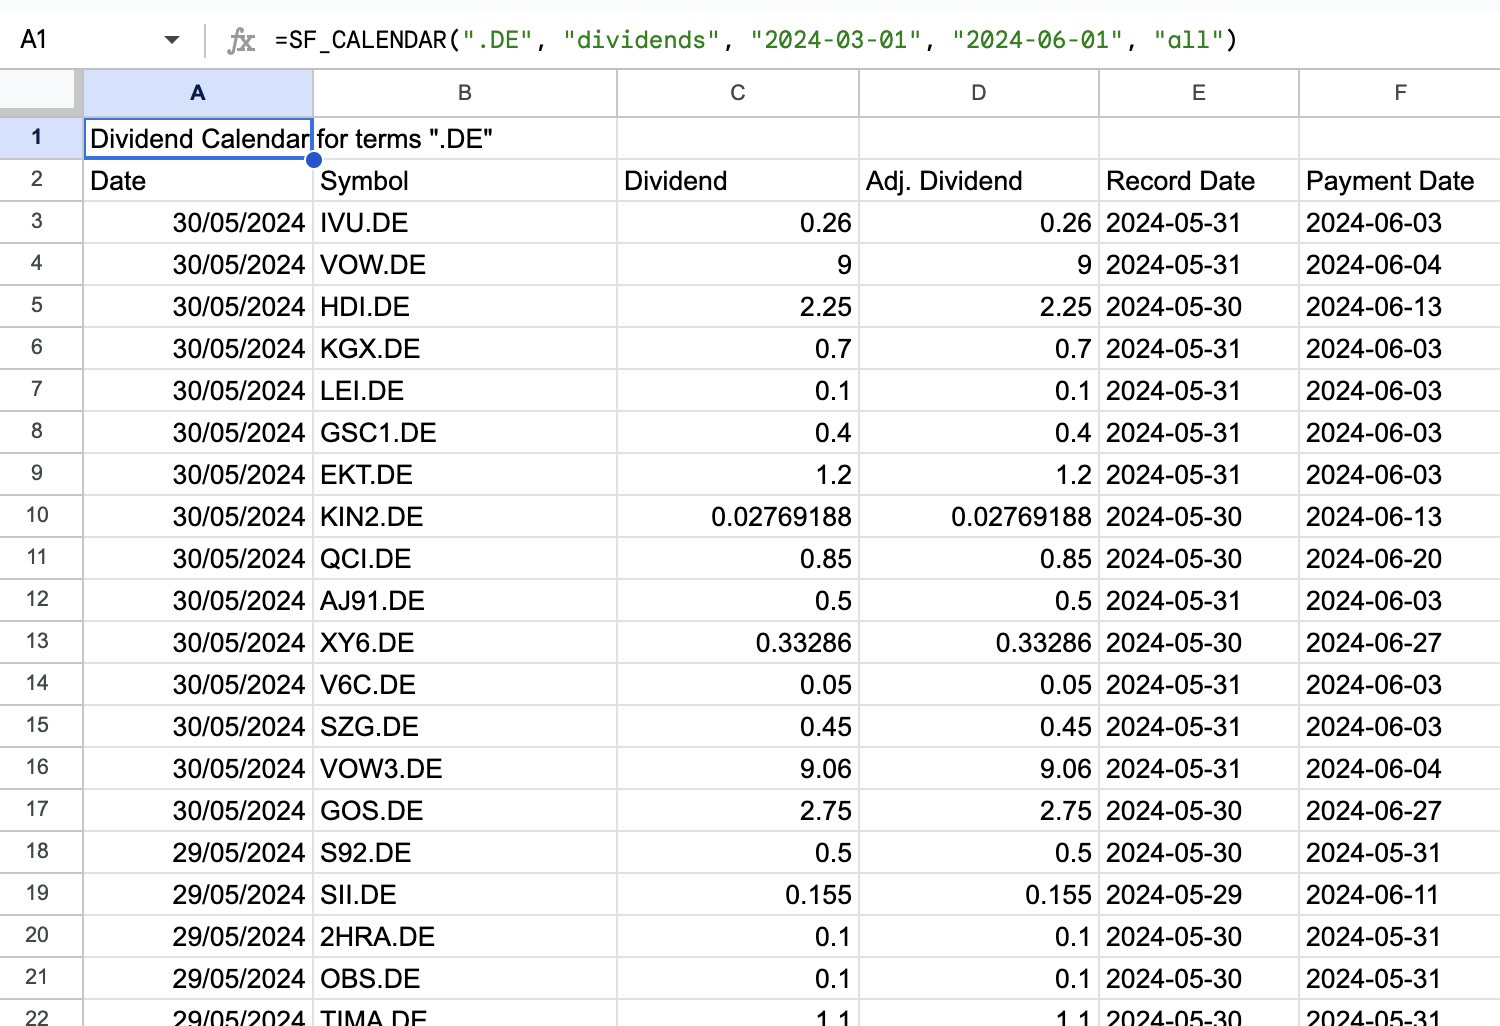Select column F header
The width and height of the screenshot is (1500, 1026).
[x=1400, y=93]
